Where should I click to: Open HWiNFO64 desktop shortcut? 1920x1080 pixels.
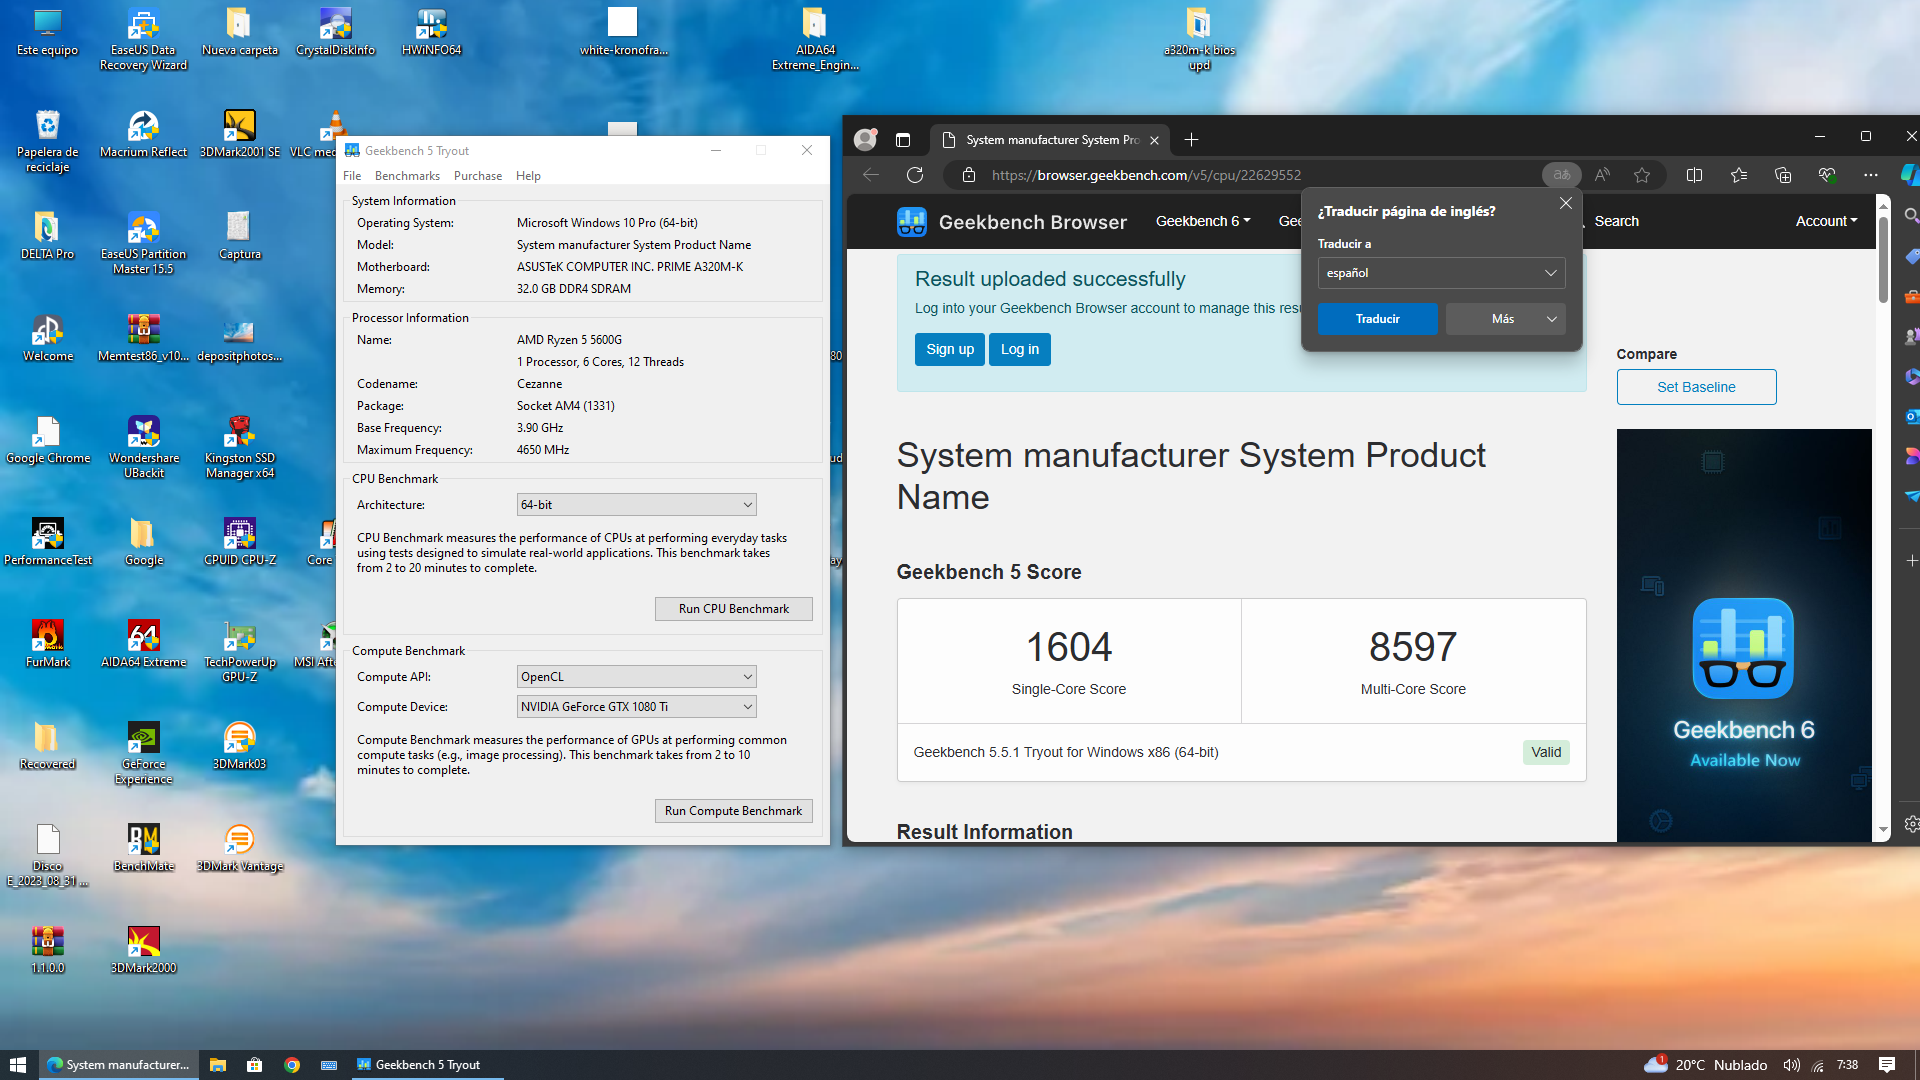pos(431,32)
